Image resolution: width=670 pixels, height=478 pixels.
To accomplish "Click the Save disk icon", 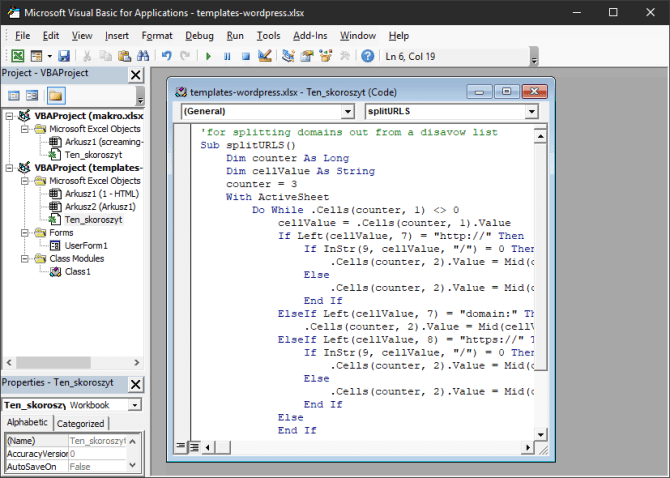I will (x=64, y=56).
